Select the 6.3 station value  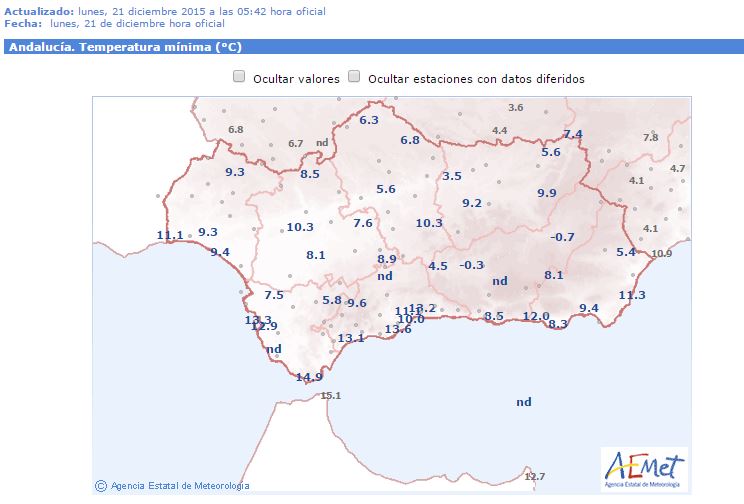369,120
